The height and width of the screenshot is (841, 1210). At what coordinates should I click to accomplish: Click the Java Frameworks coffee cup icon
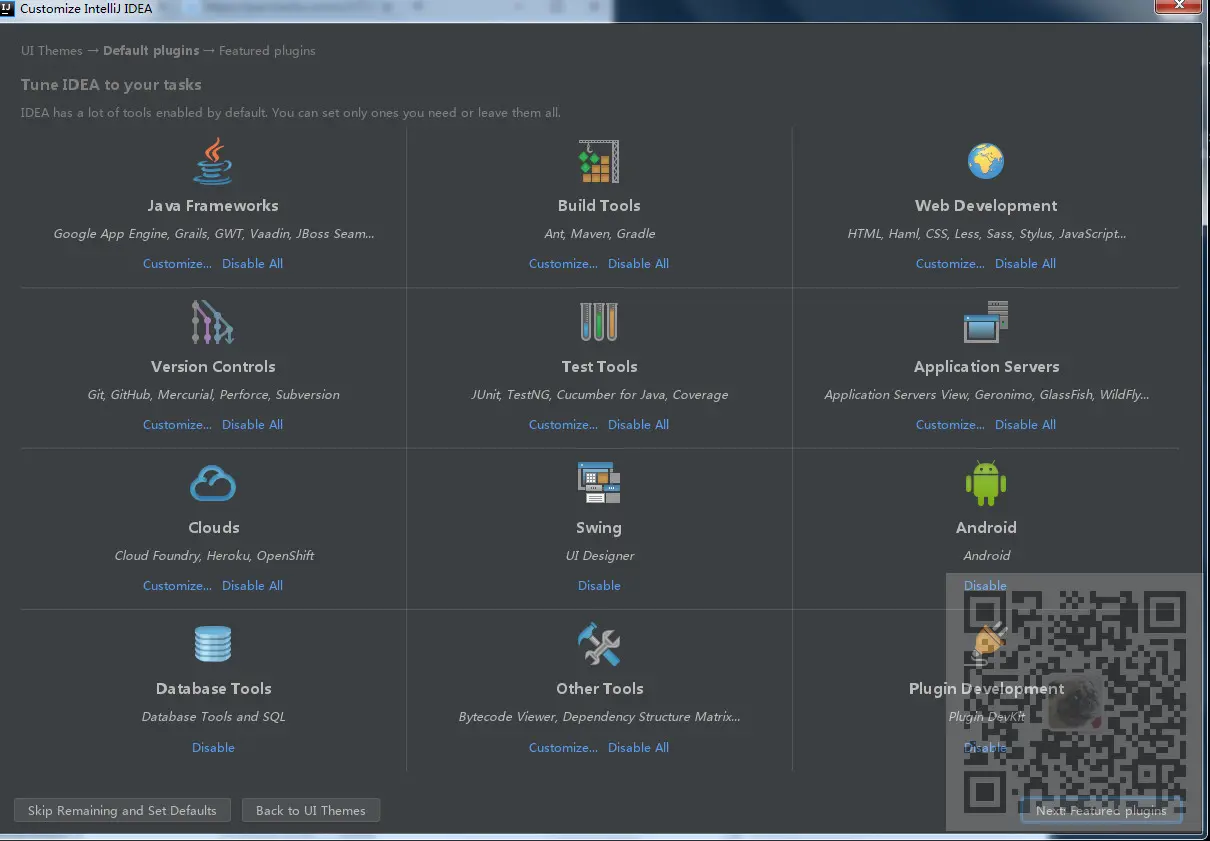pos(213,161)
